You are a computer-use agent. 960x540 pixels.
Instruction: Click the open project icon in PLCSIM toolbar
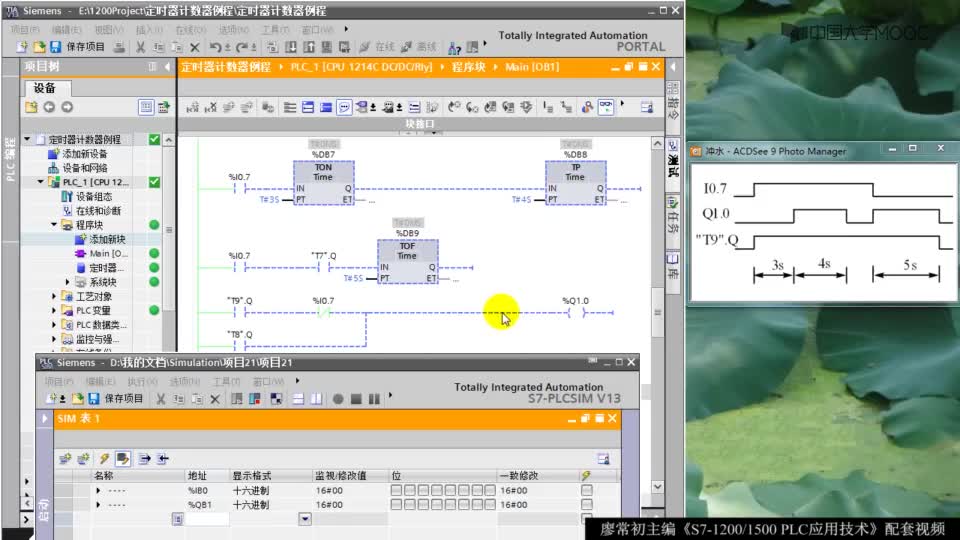coord(77,399)
